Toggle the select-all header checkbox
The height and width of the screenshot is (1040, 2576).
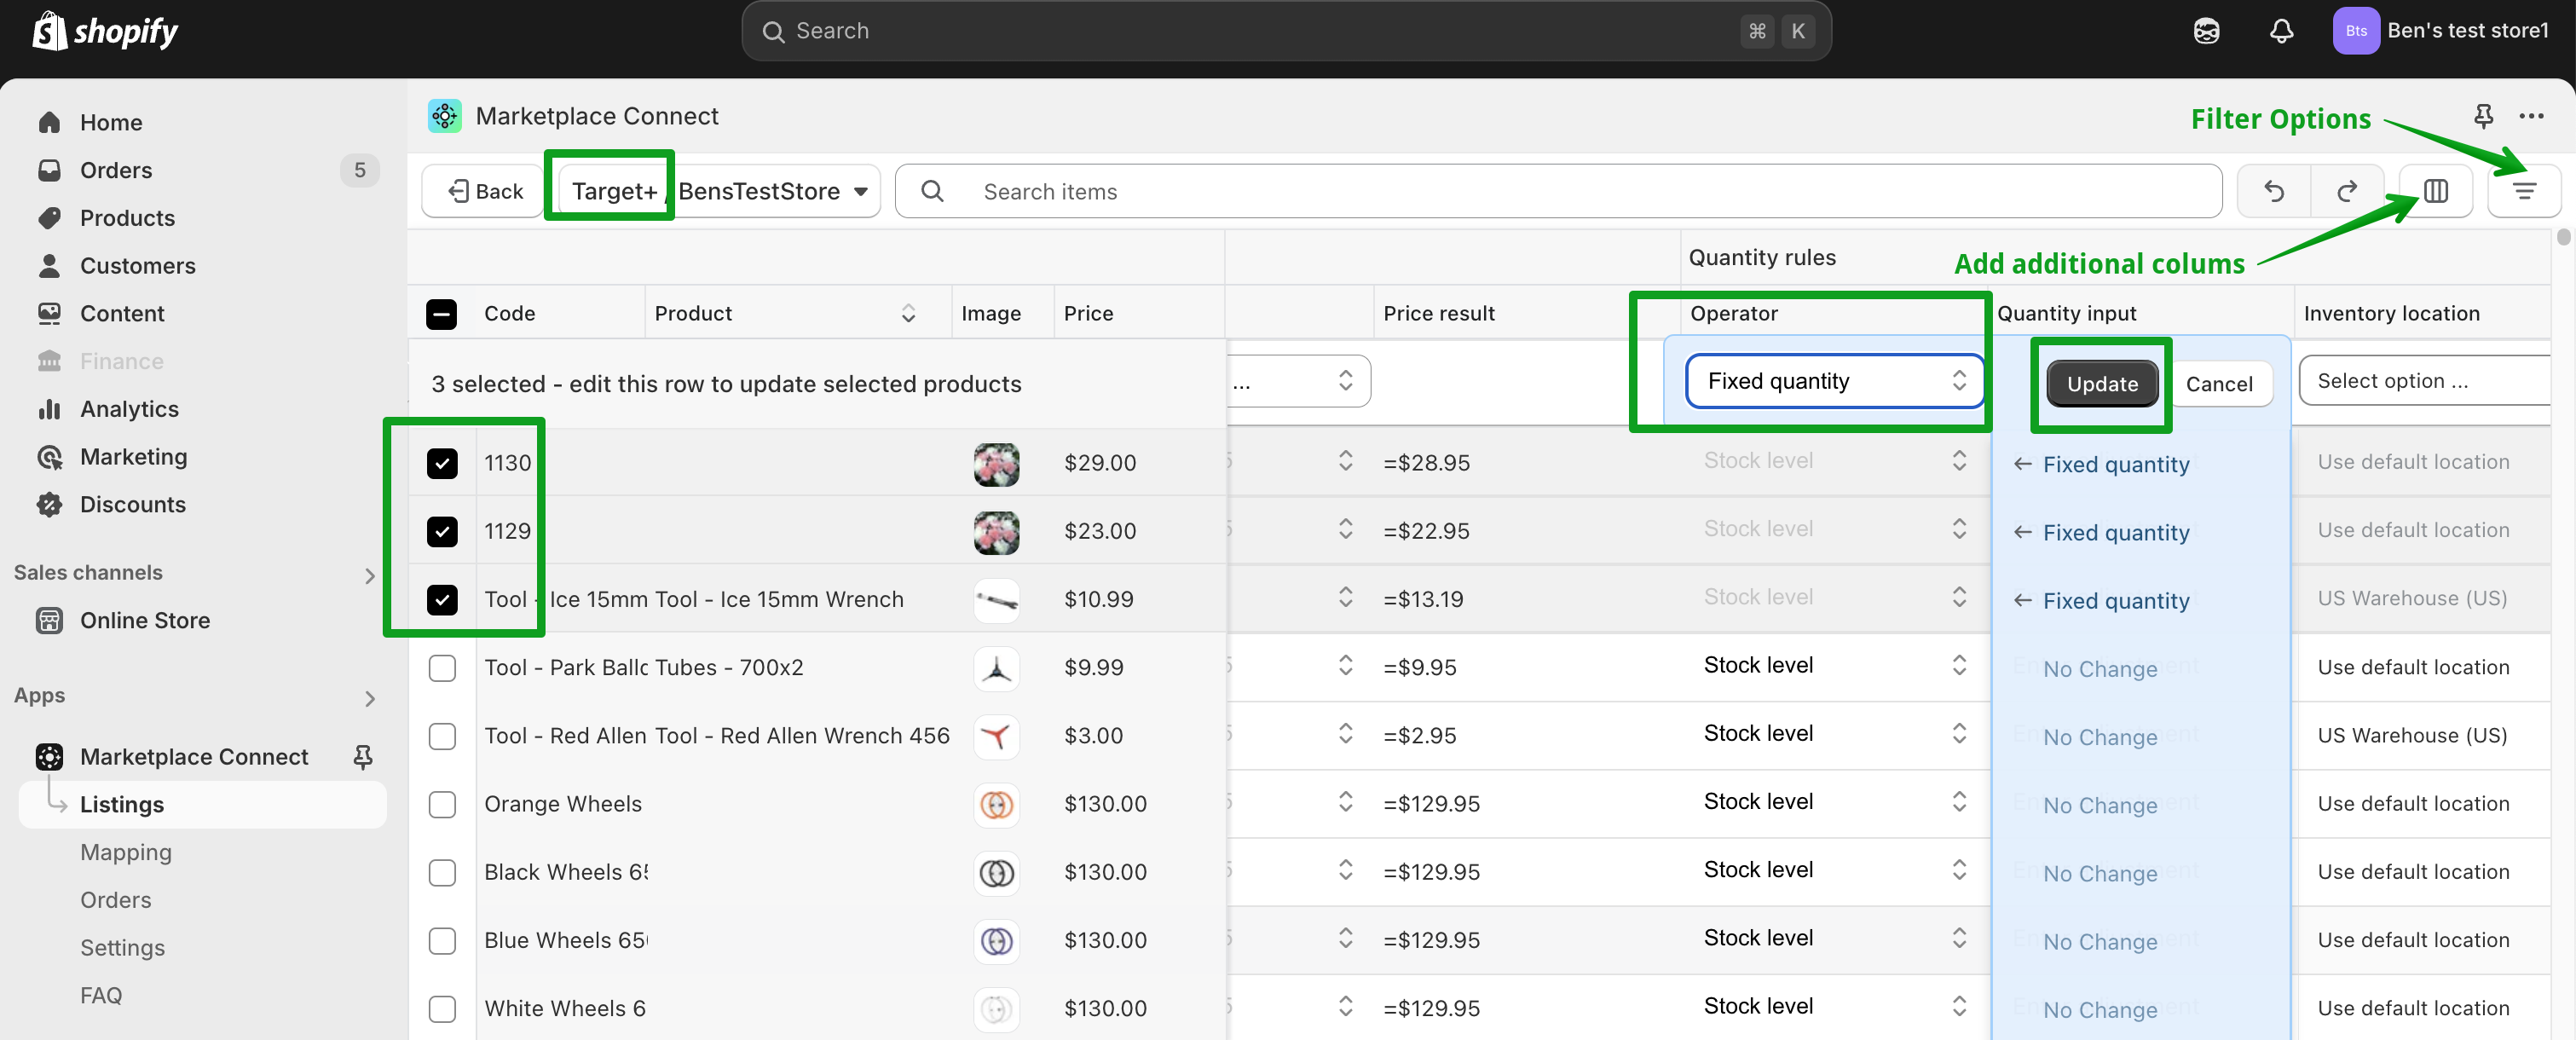tap(441, 314)
